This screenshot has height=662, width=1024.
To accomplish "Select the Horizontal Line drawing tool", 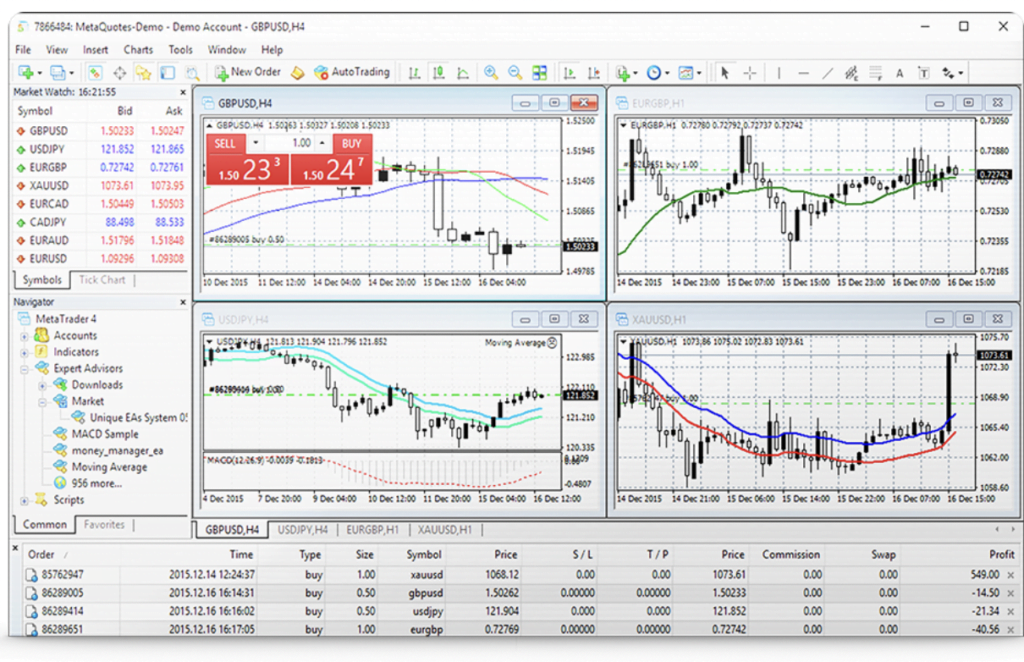I will coord(803,73).
